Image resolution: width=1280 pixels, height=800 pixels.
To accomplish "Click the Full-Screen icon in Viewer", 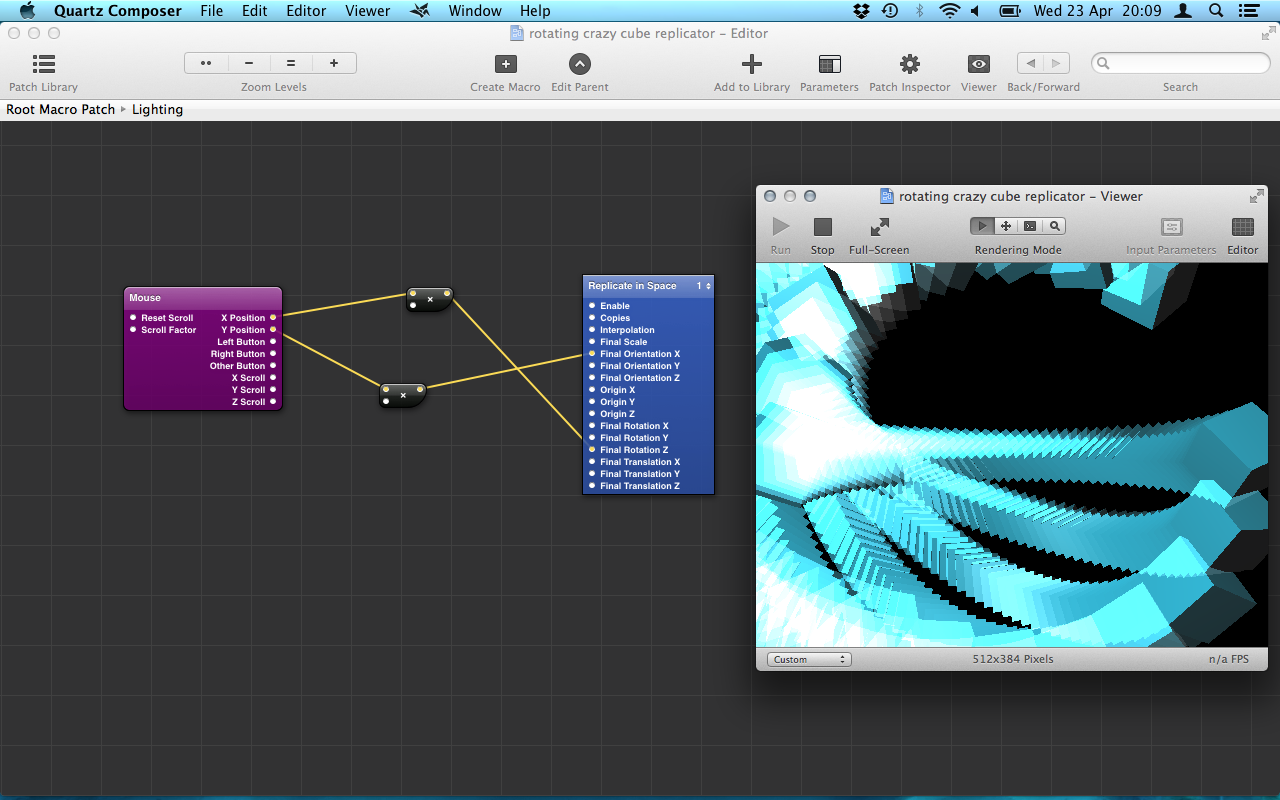I will click(x=879, y=227).
